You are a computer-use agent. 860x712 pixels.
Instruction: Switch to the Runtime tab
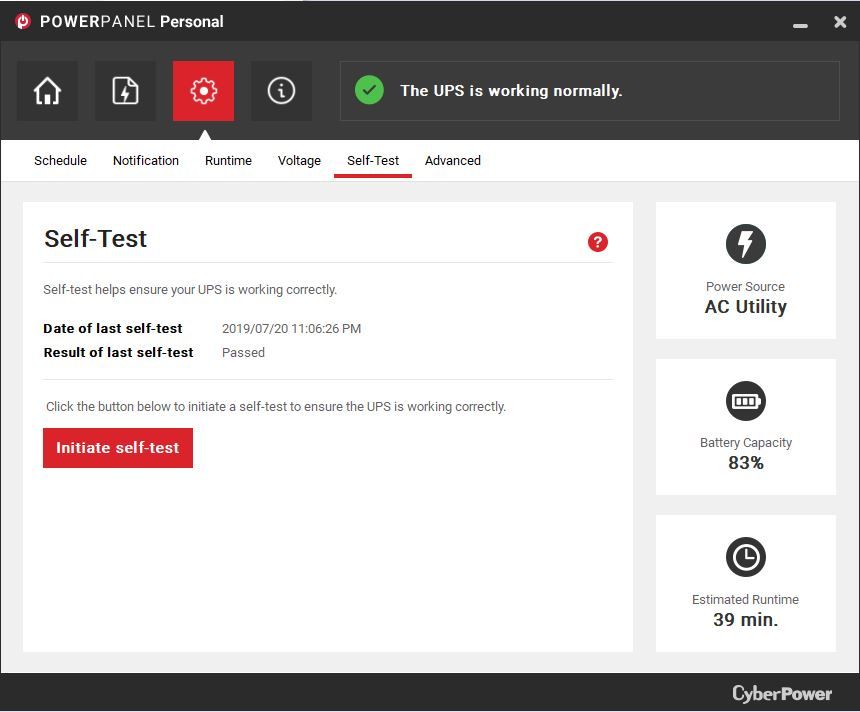[228, 161]
